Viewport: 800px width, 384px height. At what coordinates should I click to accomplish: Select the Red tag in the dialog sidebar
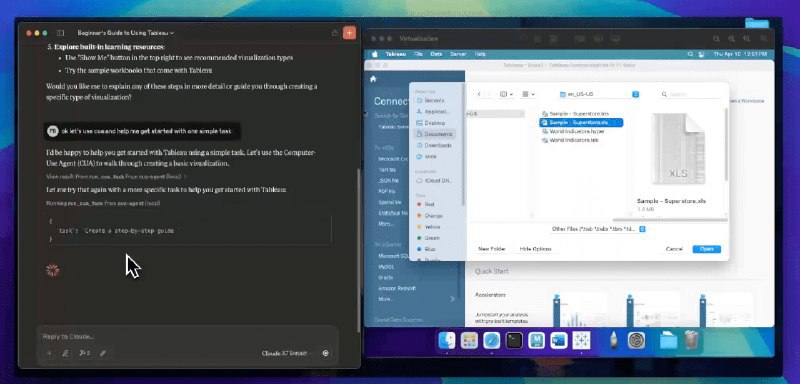click(x=425, y=204)
